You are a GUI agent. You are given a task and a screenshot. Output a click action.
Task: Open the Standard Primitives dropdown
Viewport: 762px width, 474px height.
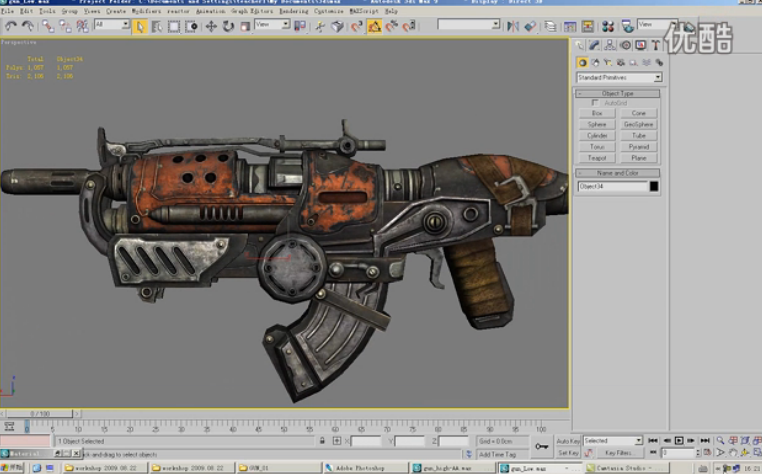[x=619, y=77]
